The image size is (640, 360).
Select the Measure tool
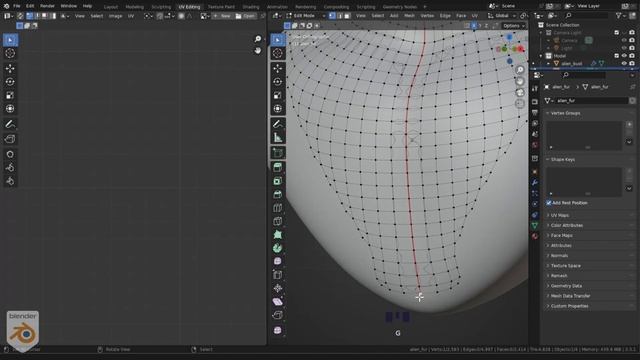(278, 138)
